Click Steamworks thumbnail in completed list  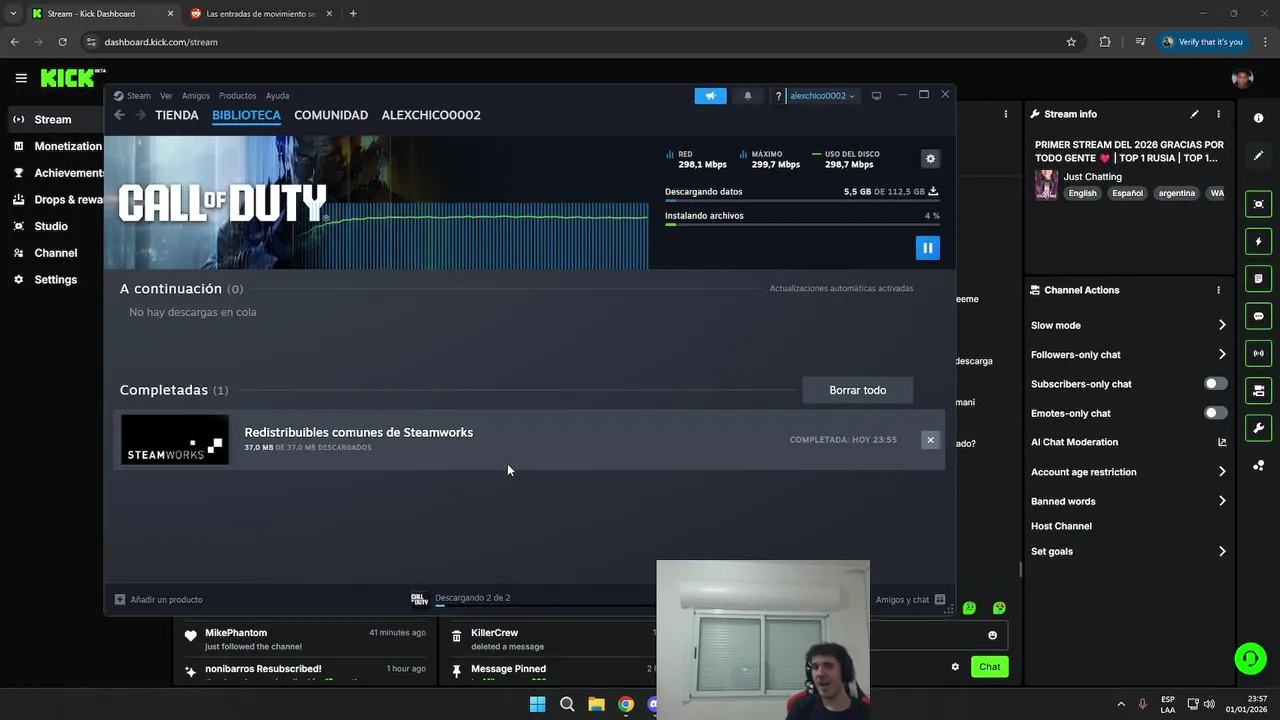coord(175,440)
